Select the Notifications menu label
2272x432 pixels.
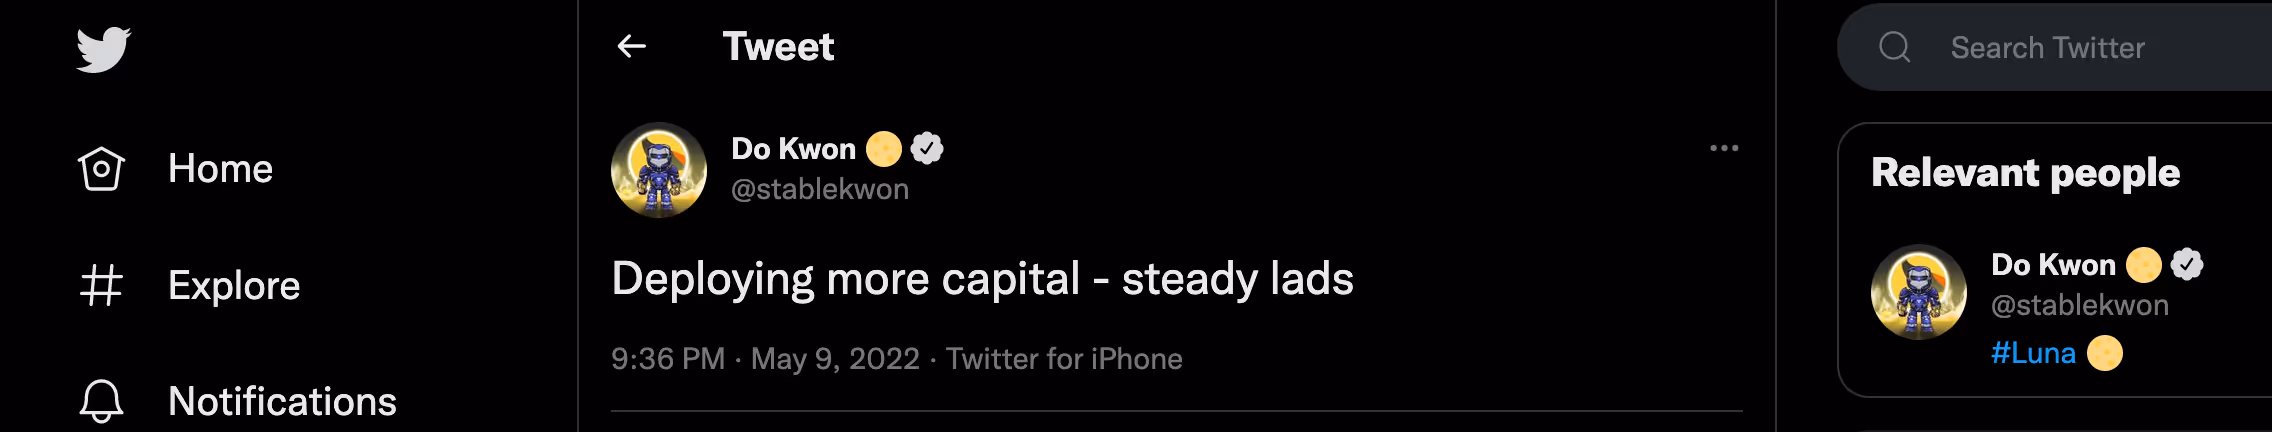click(282, 401)
